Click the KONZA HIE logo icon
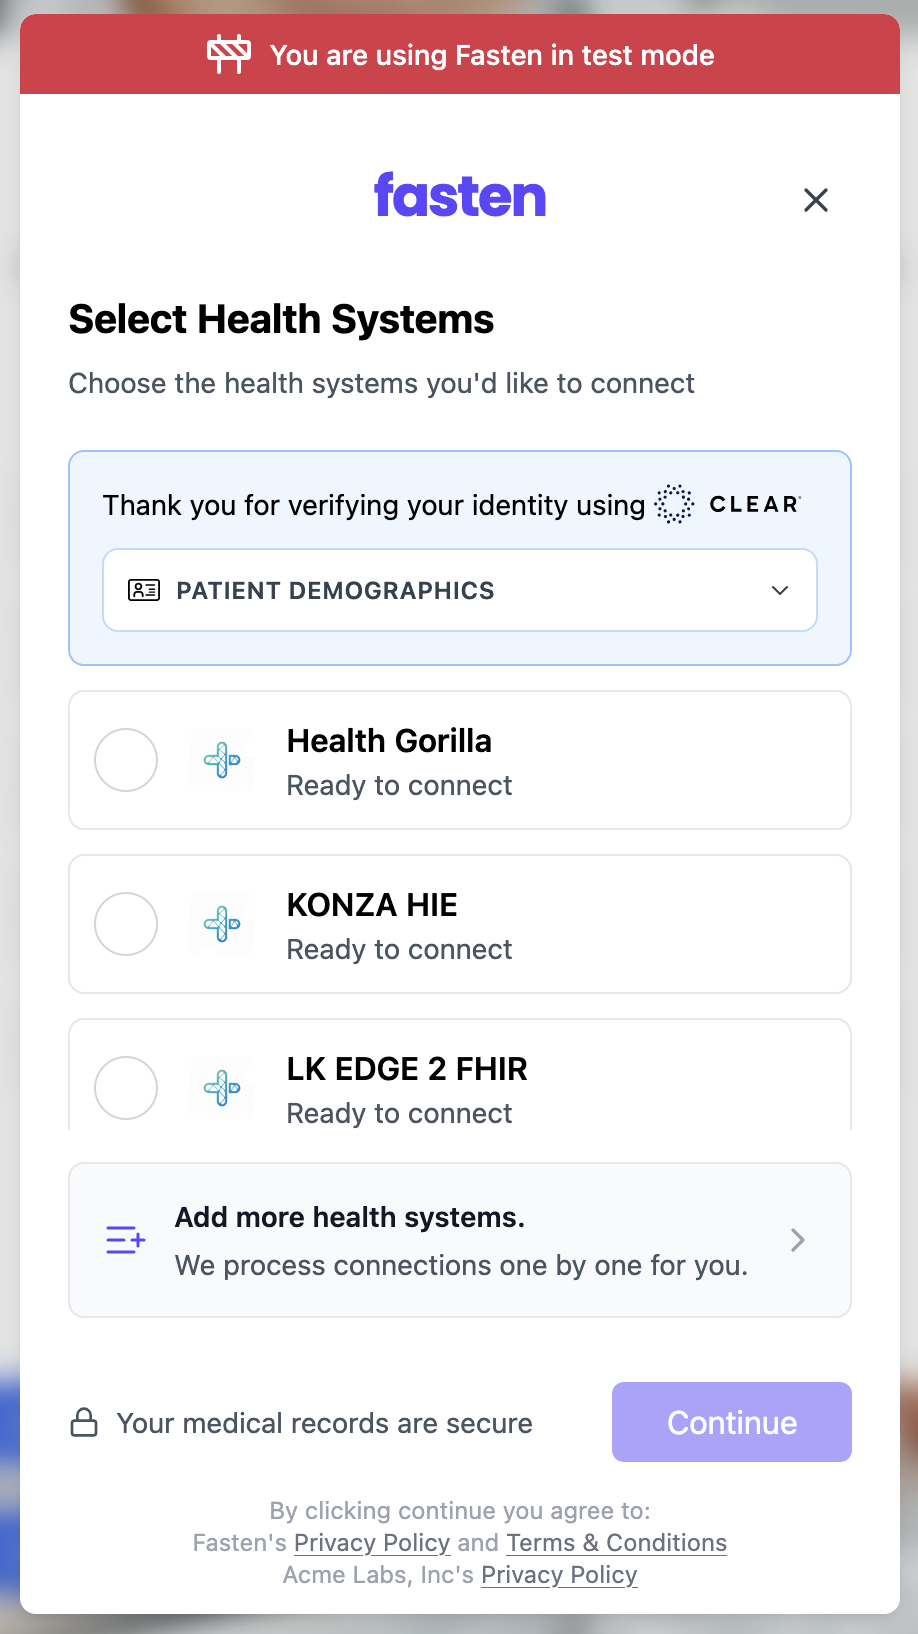918x1634 pixels. [x=222, y=924]
